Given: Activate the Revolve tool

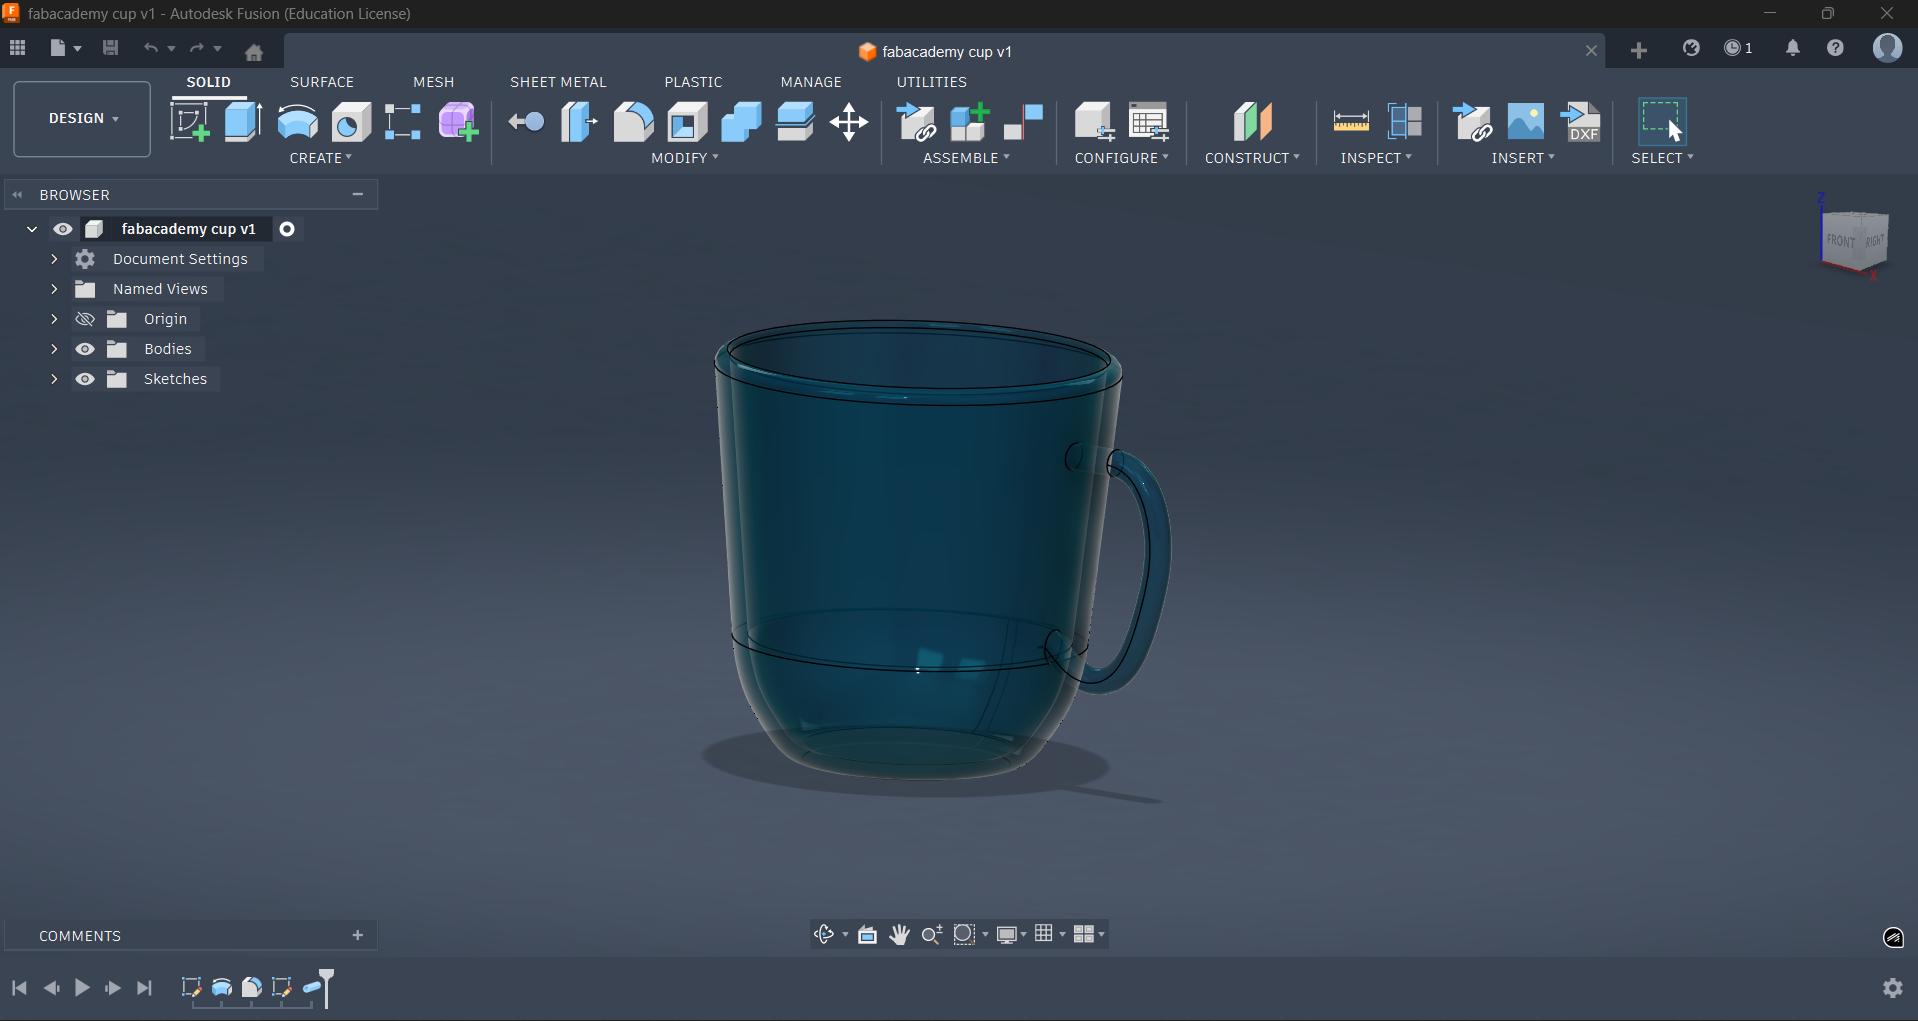Looking at the screenshot, I should click(297, 121).
